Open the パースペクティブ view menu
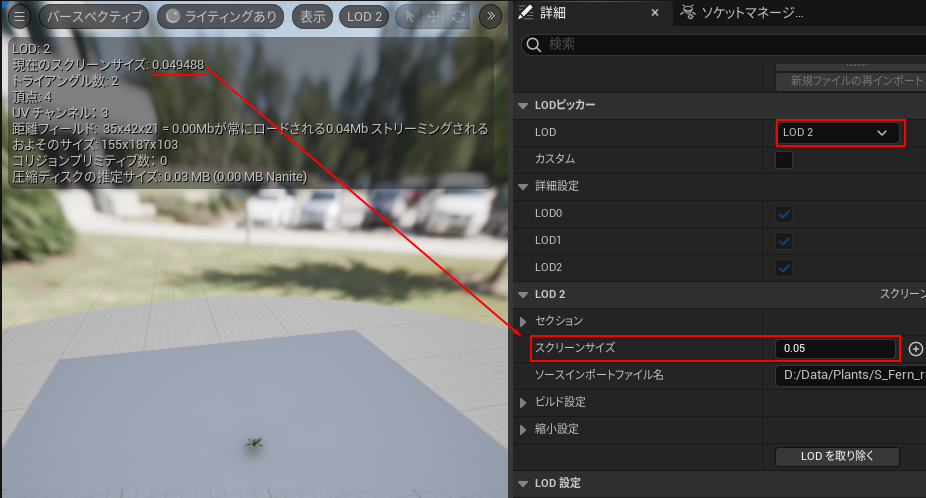 [x=95, y=17]
